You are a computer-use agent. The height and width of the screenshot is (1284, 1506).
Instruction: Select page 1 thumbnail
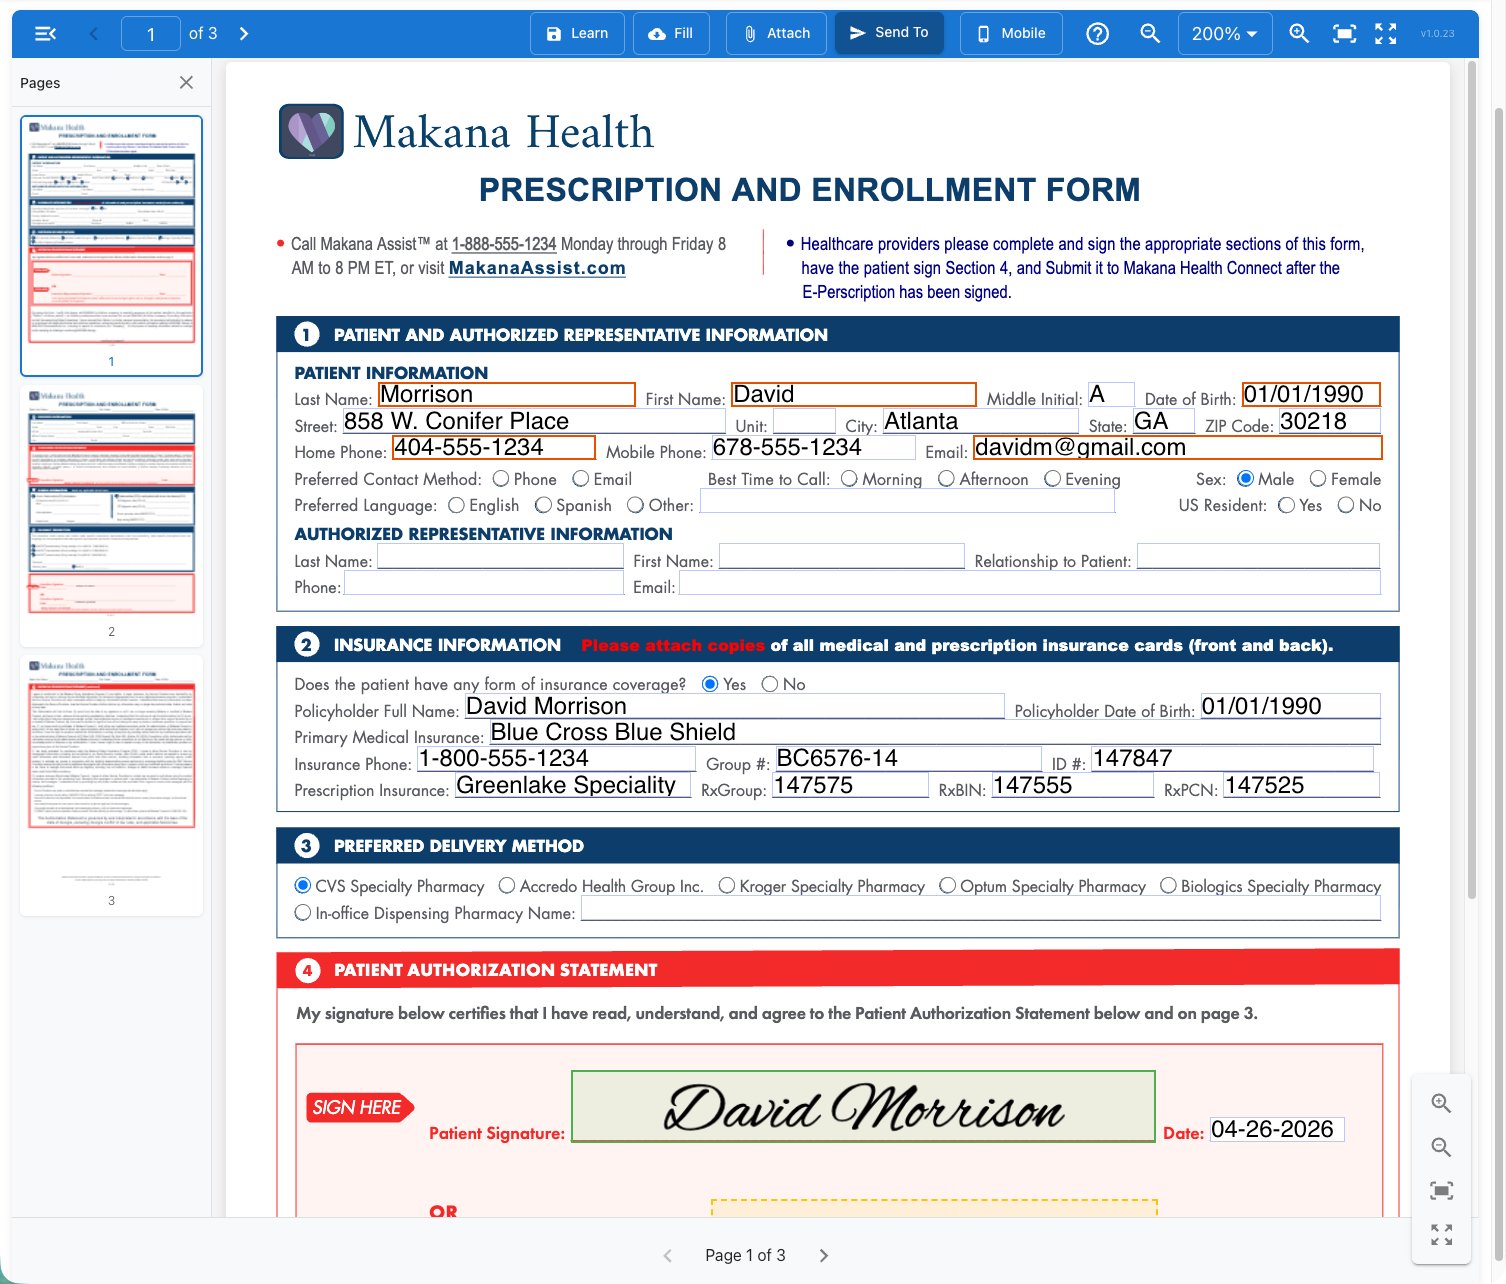pos(112,245)
